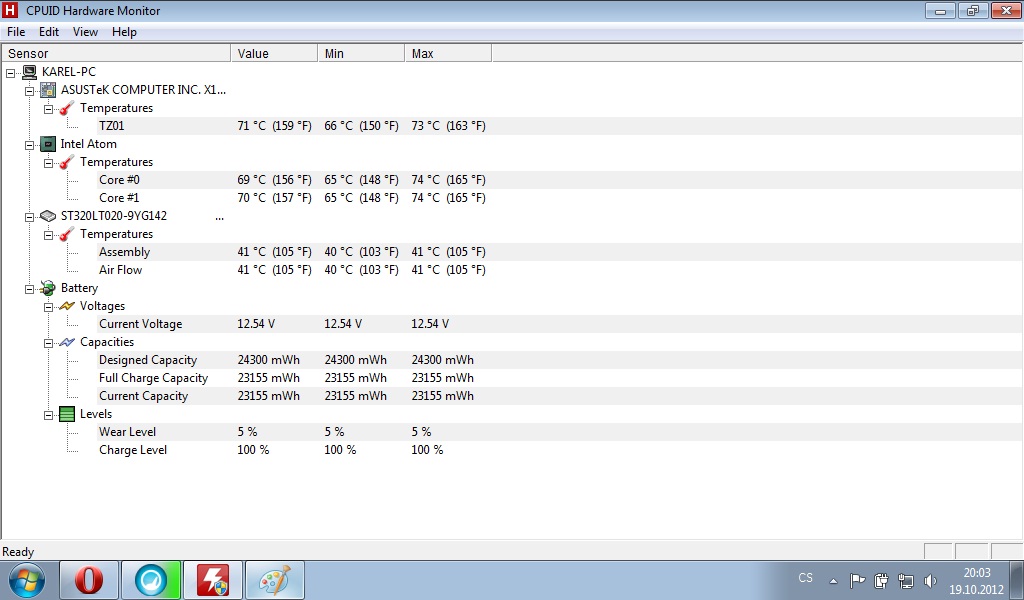Open the View menu
Screen dimensions: 1024x600
pyautogui.click(x=85, y=32)
